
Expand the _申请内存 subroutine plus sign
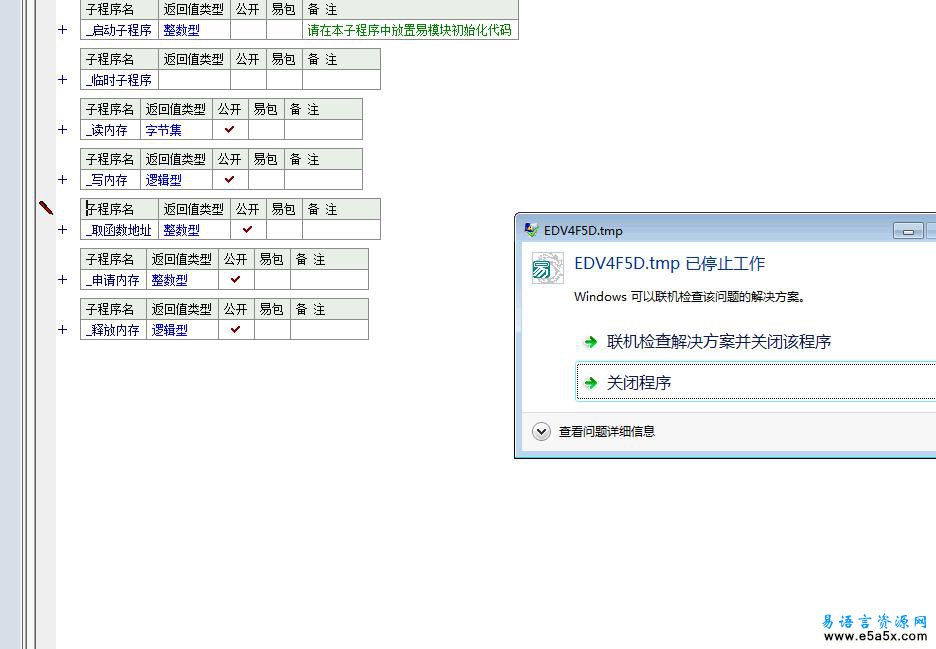[63, 279]
